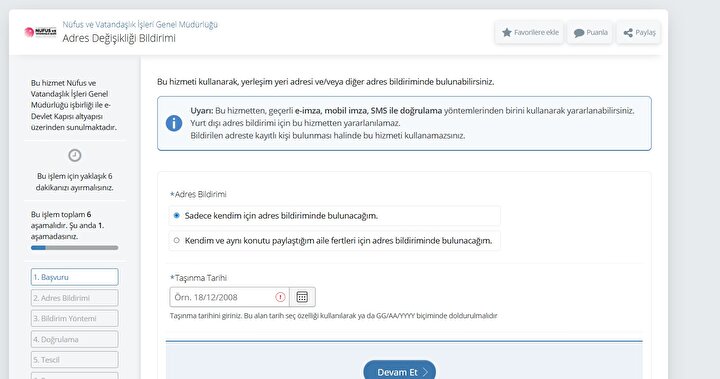Click the star icon in Favorilere ekle
This screenshot has height=379, width=720.
click(x=506, y=32)
